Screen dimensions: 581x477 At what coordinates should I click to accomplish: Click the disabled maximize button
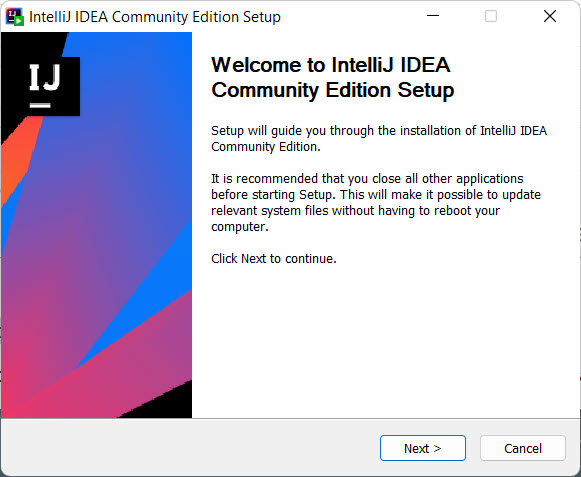pyautogui.click(x=491, y=16)
